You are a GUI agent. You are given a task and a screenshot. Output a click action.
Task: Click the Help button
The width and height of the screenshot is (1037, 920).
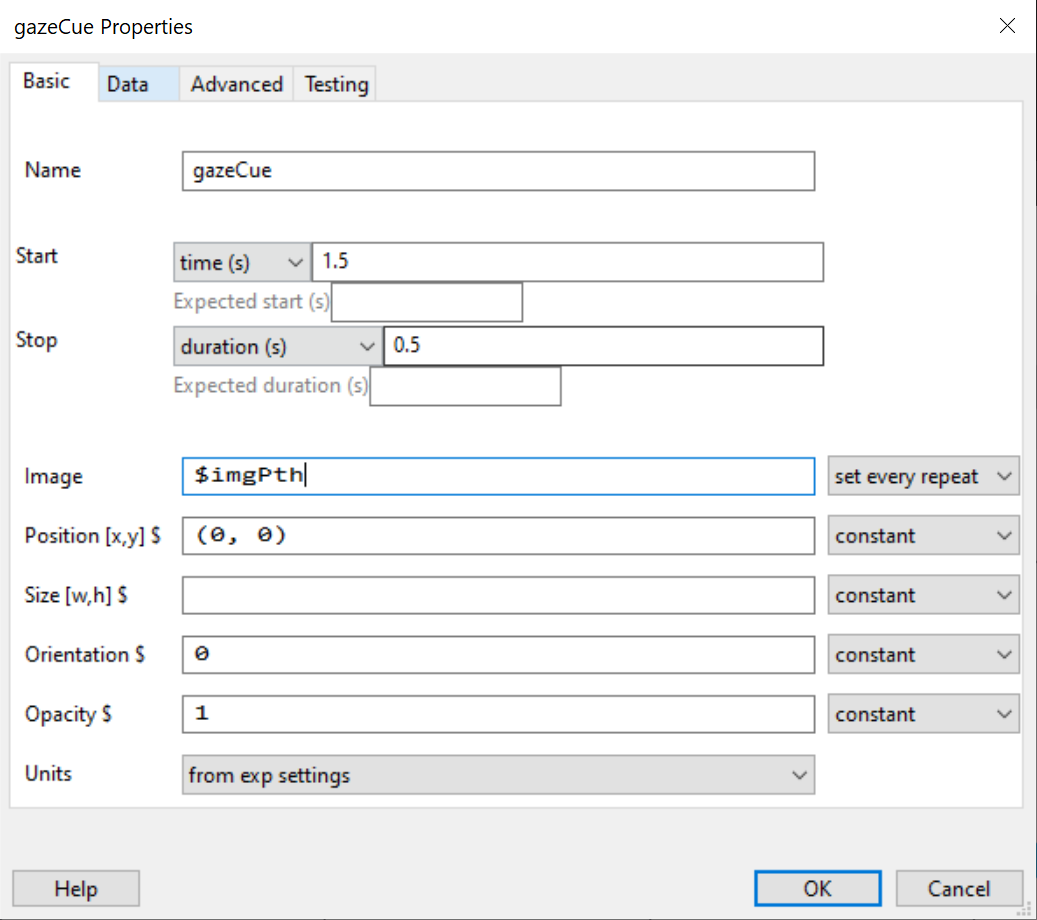tap(76, 889)
